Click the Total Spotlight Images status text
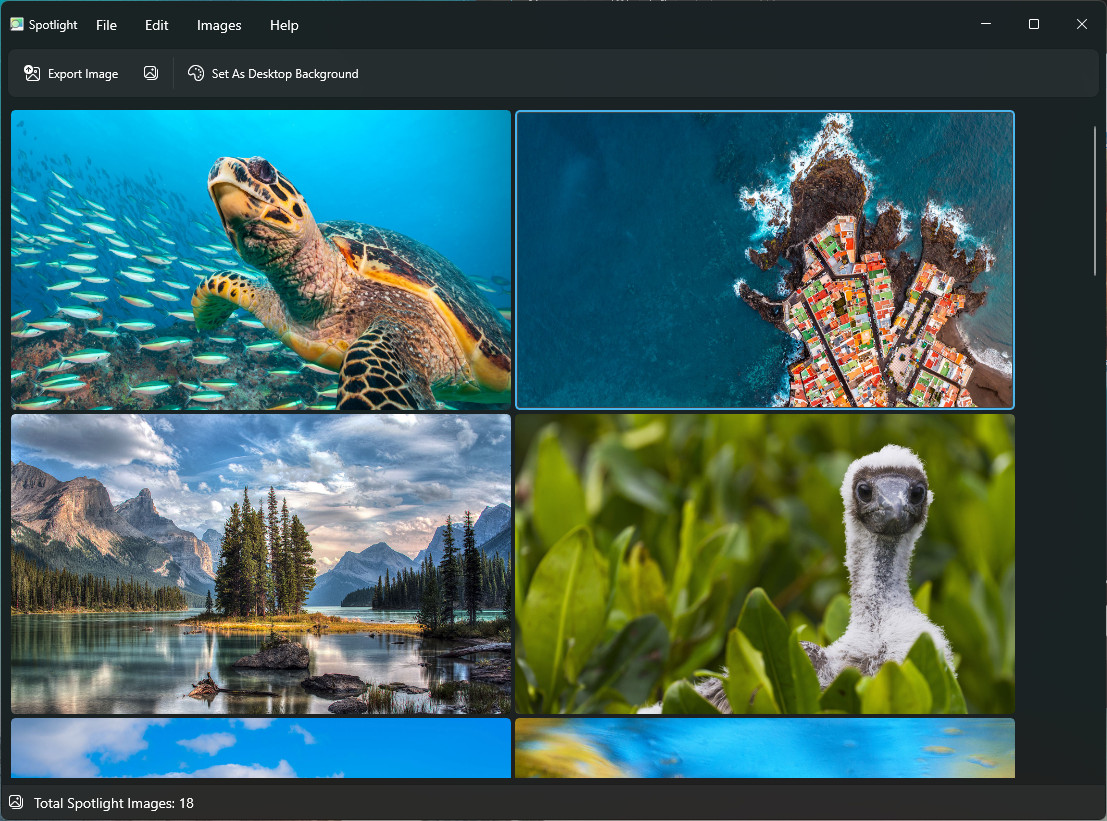 [114, 803]
